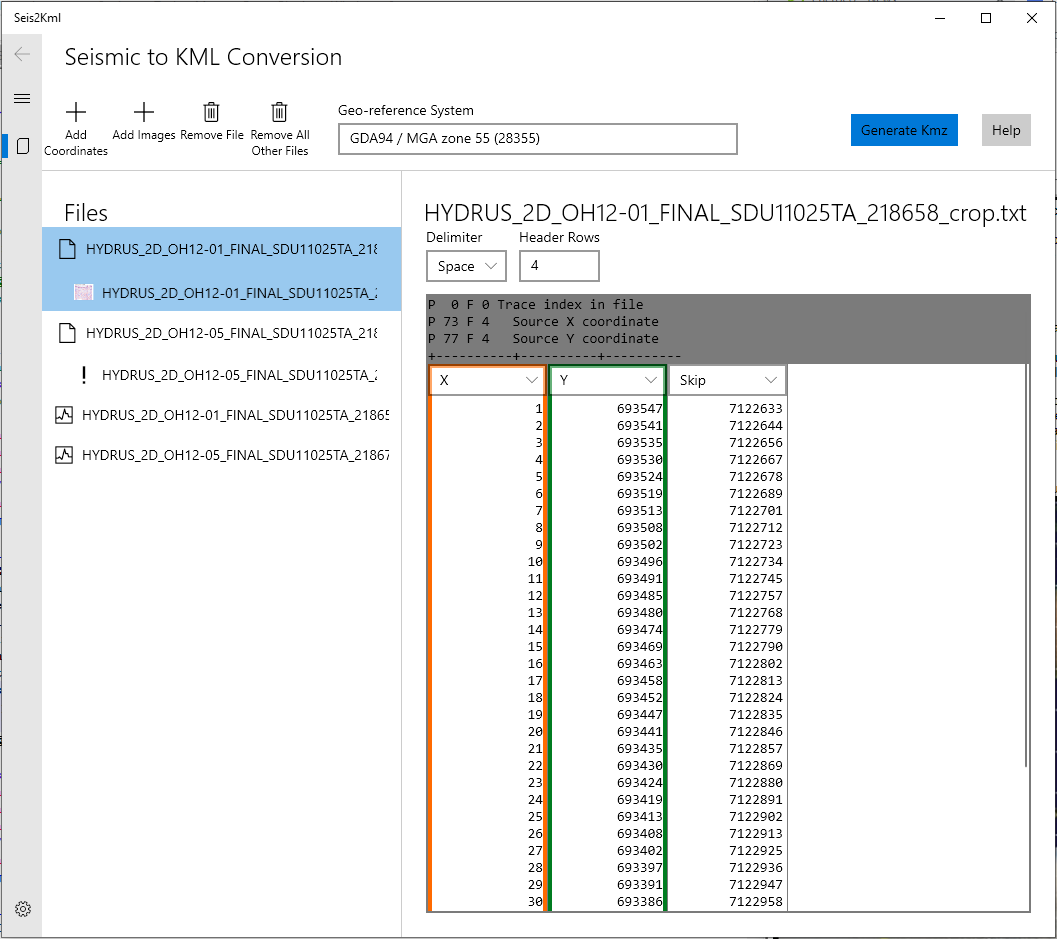1057x939 pixels.
Task: Click the HYDRUS_2D_OH12-01 crop.txt file title
Action: point(725,213)
